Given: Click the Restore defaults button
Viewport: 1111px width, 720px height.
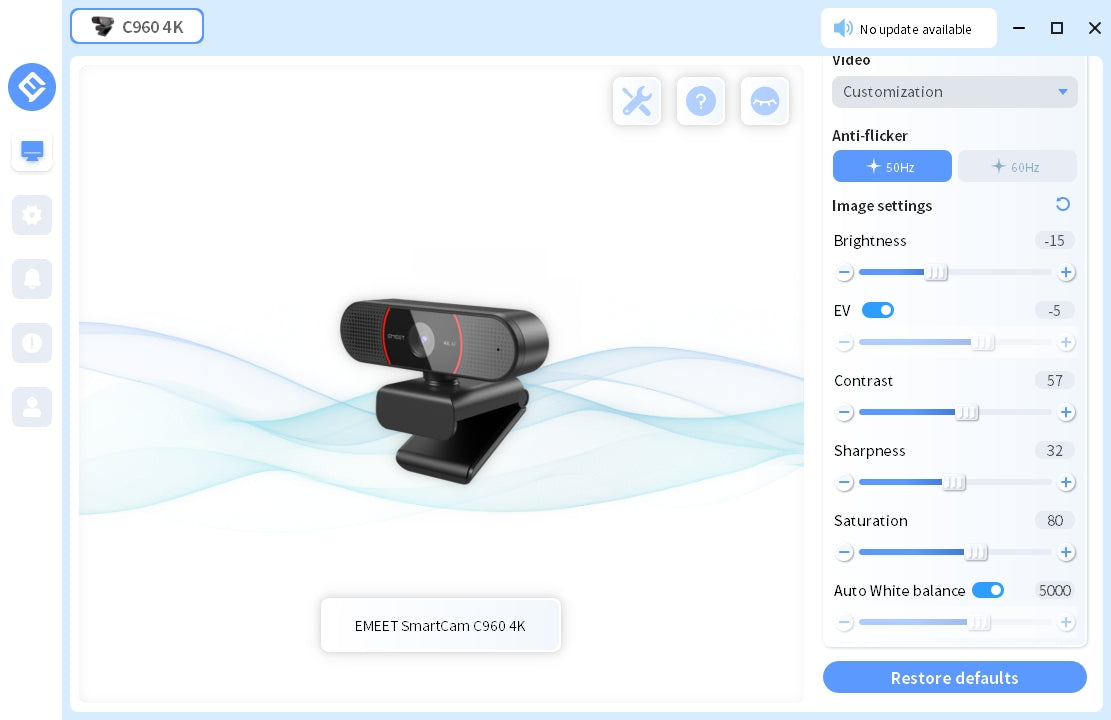Looking at the screenshot, I should [954, 677].
